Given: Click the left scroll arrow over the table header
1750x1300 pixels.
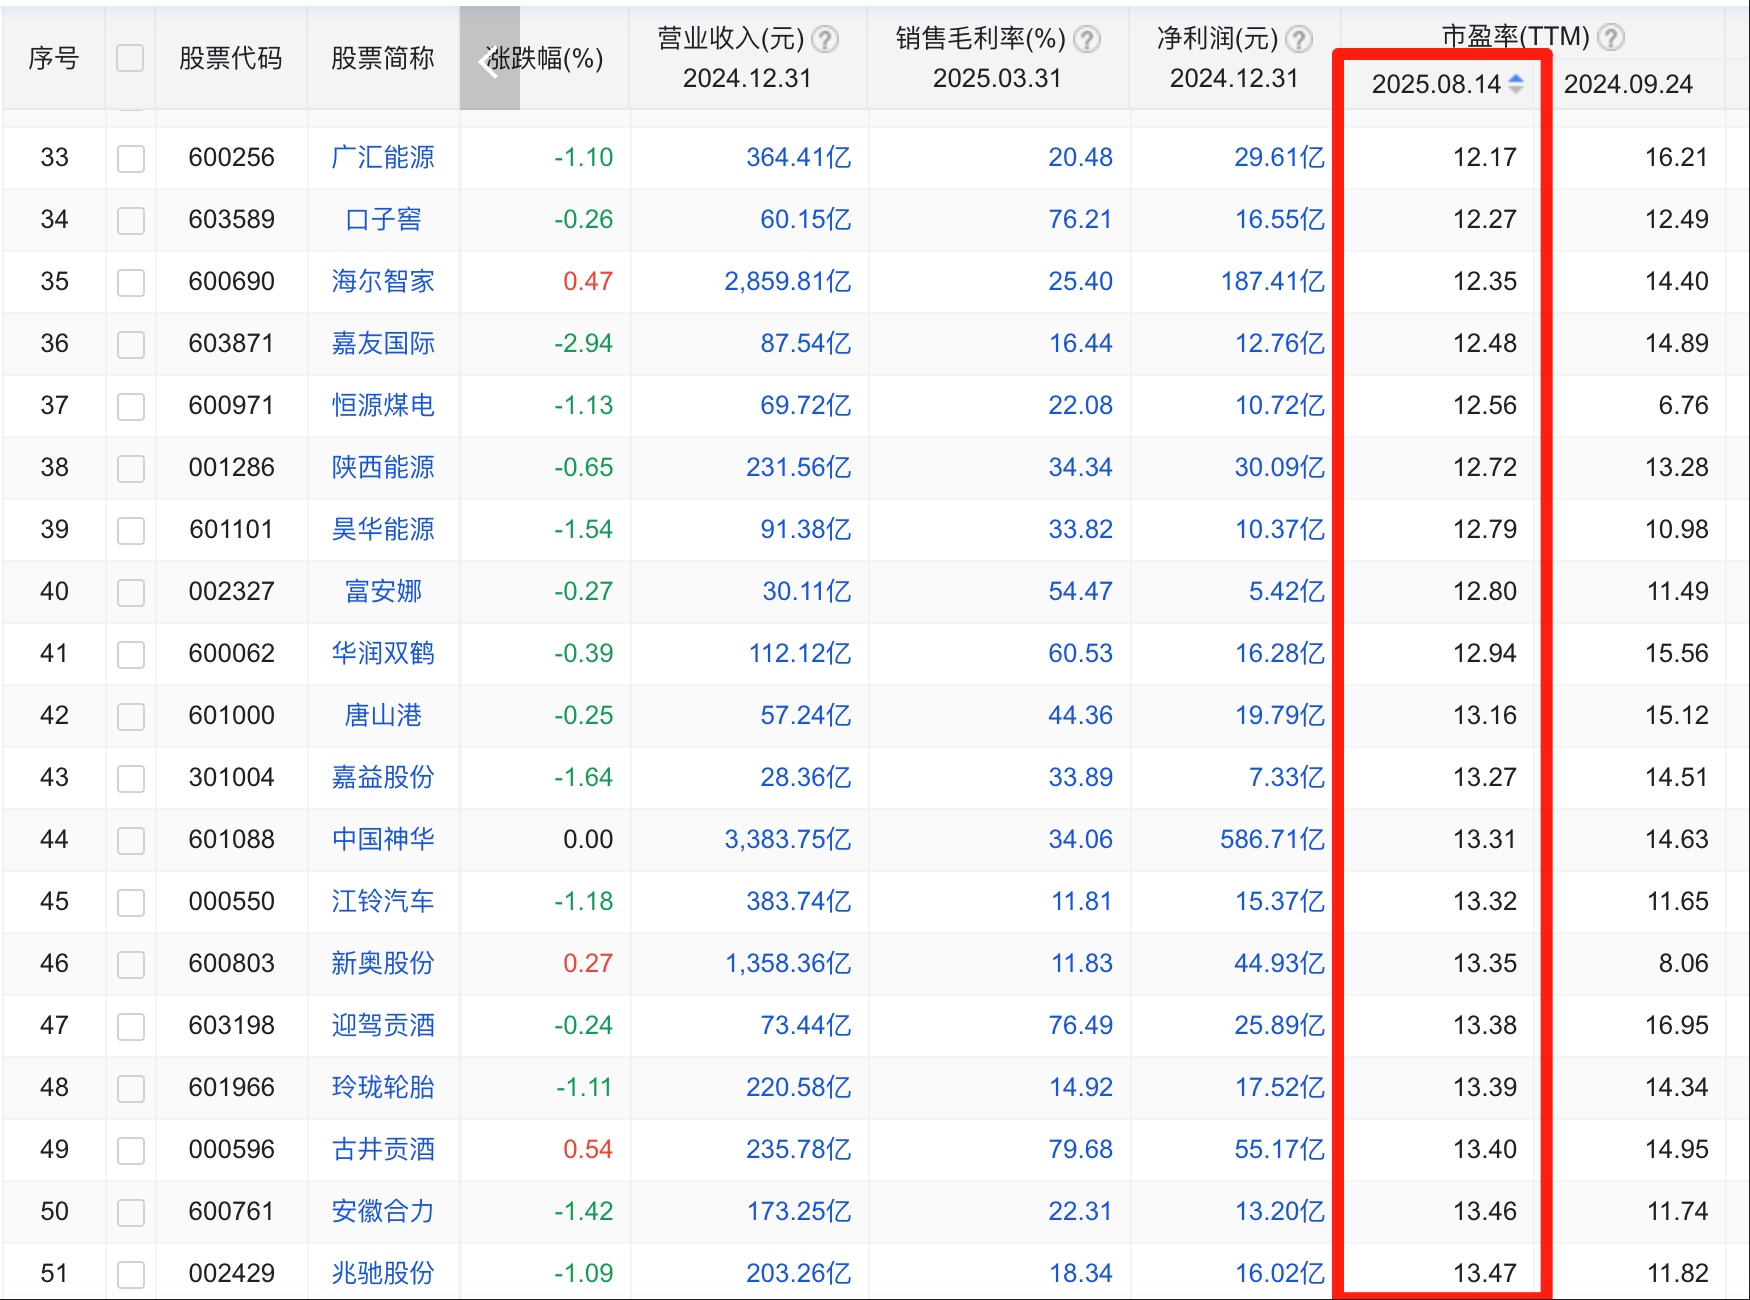Looking at the screenshot, I should click(x=489, y=59).
